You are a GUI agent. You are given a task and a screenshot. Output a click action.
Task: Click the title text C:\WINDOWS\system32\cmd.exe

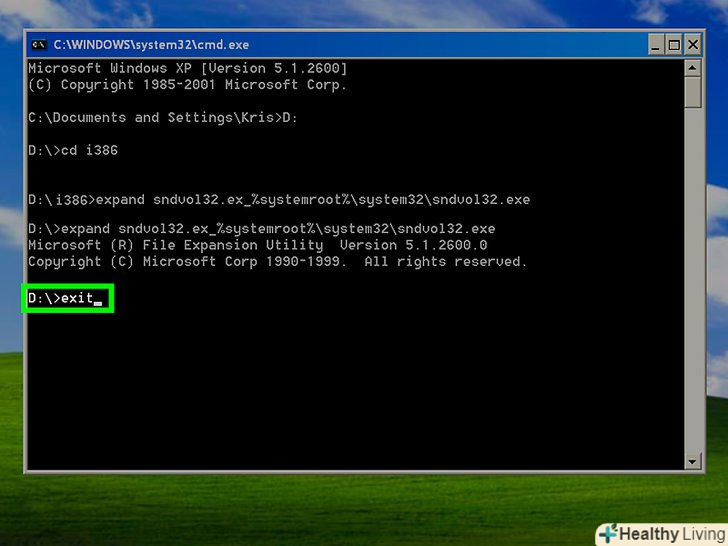coord(151,45)
